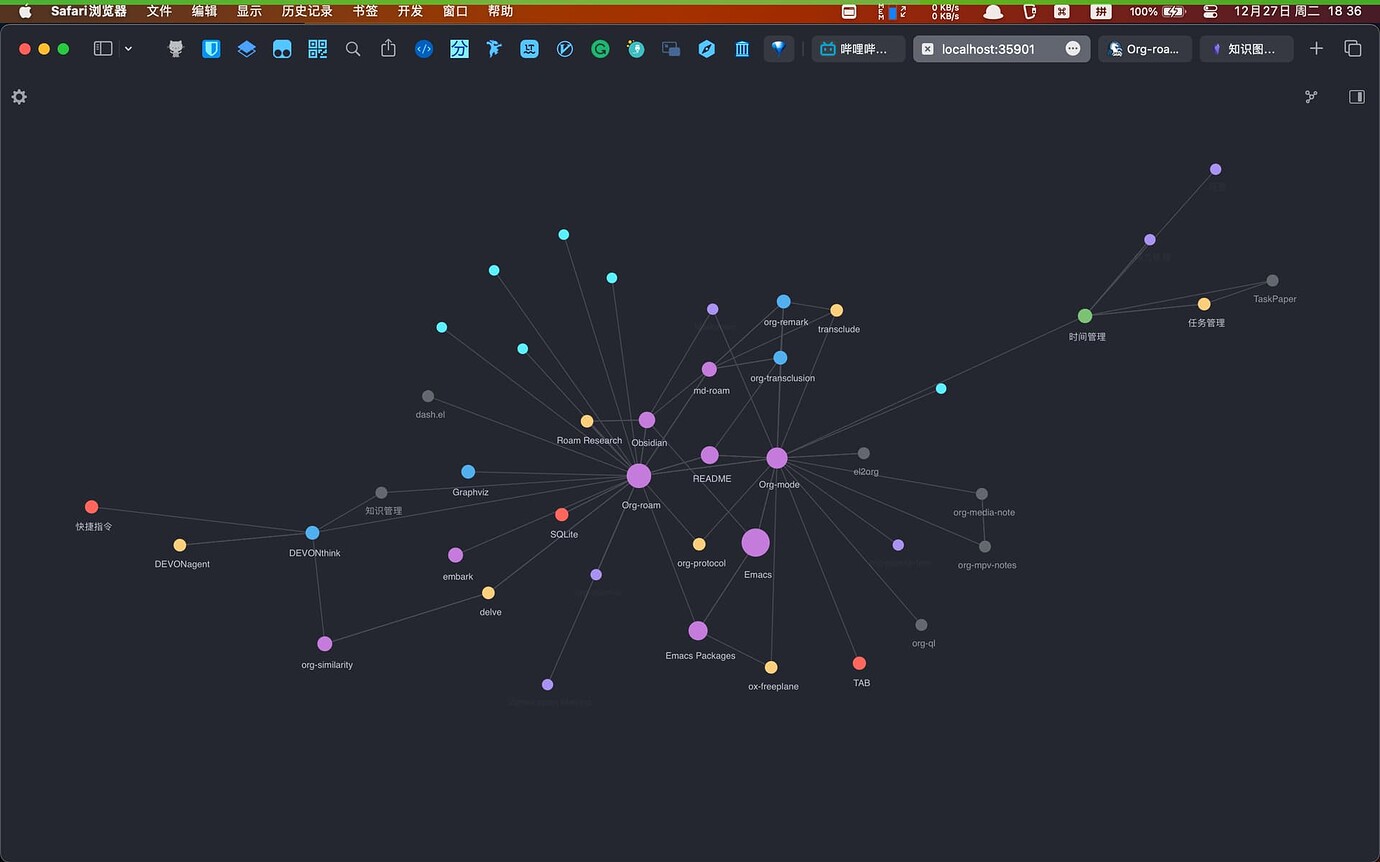This screenshot has height=862, width=1380.
Task: Open the 历史记录 menu
Action: point(307,11)
